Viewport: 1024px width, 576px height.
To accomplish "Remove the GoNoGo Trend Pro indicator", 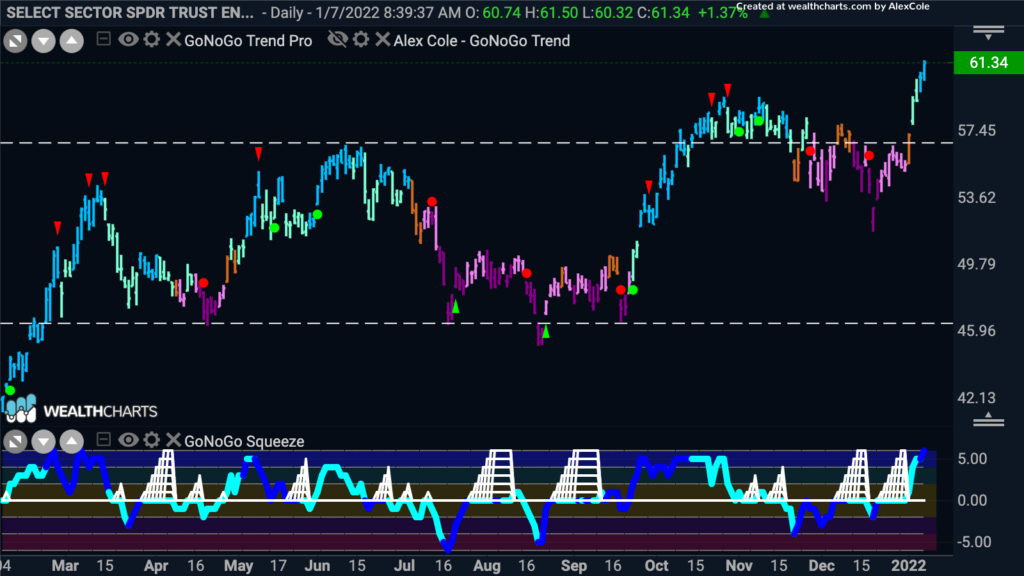I will (173, 40).
